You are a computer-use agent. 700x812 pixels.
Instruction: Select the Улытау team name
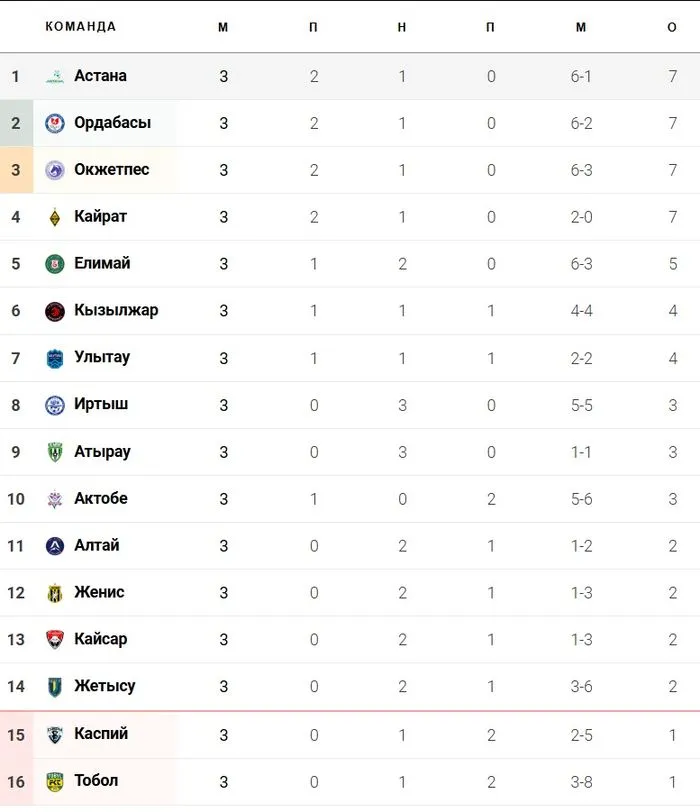coord(102,358)
